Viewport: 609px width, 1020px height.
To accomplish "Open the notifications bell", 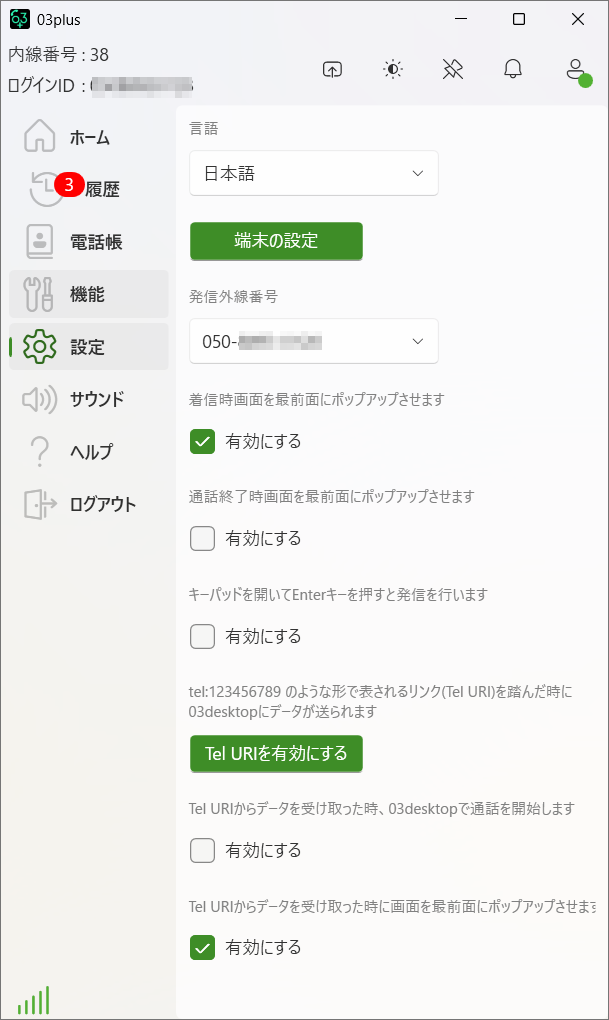I will point(513,69).
